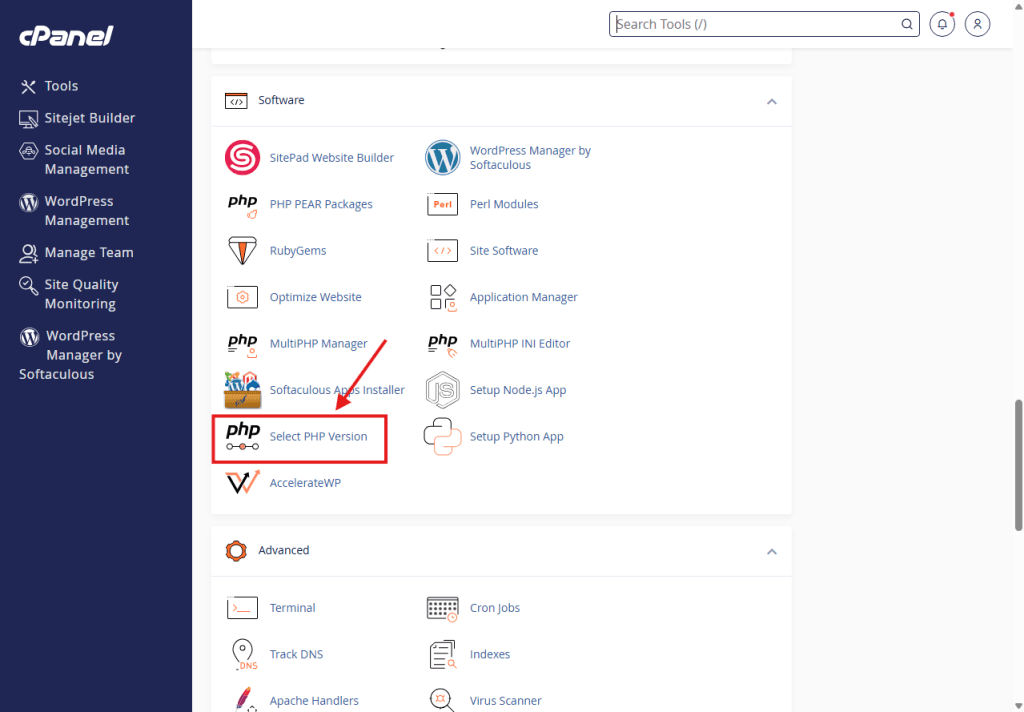The height and width of the screenshot is (712, 1024).
Task: Click the notifications bell icon
Action: [x=941, y=24]
